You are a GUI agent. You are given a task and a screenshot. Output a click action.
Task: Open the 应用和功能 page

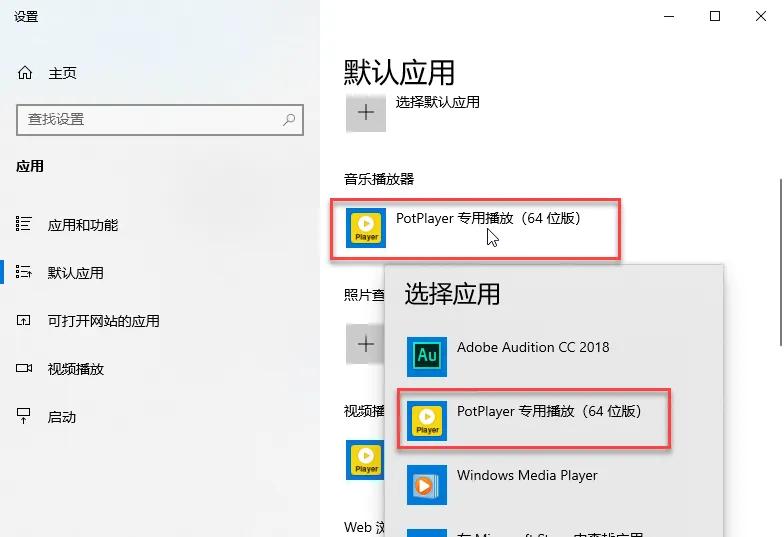[x=82, y=225]
